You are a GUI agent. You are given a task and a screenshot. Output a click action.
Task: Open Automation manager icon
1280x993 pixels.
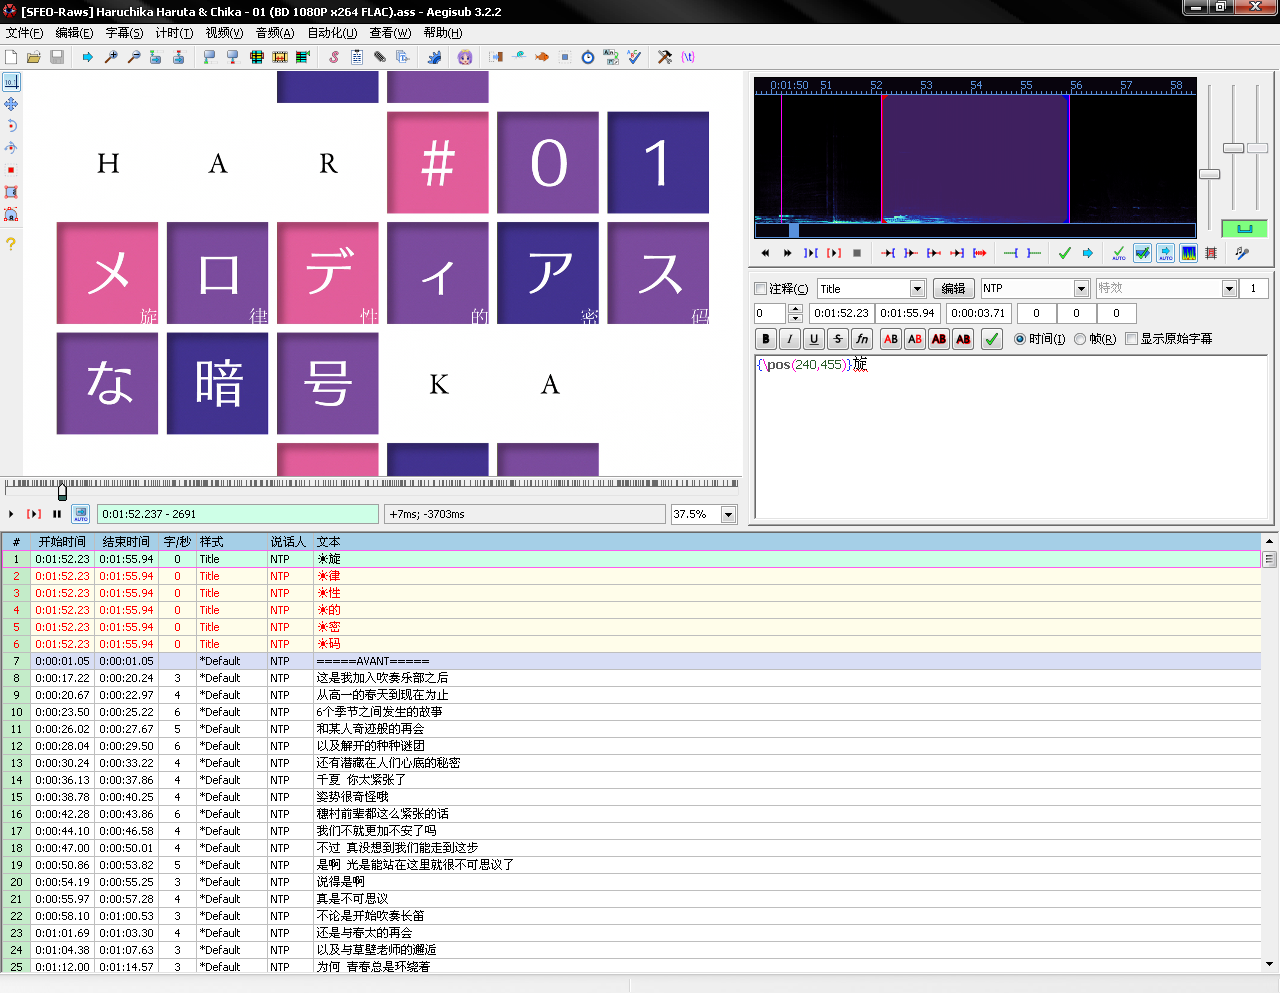click(434, 57)
